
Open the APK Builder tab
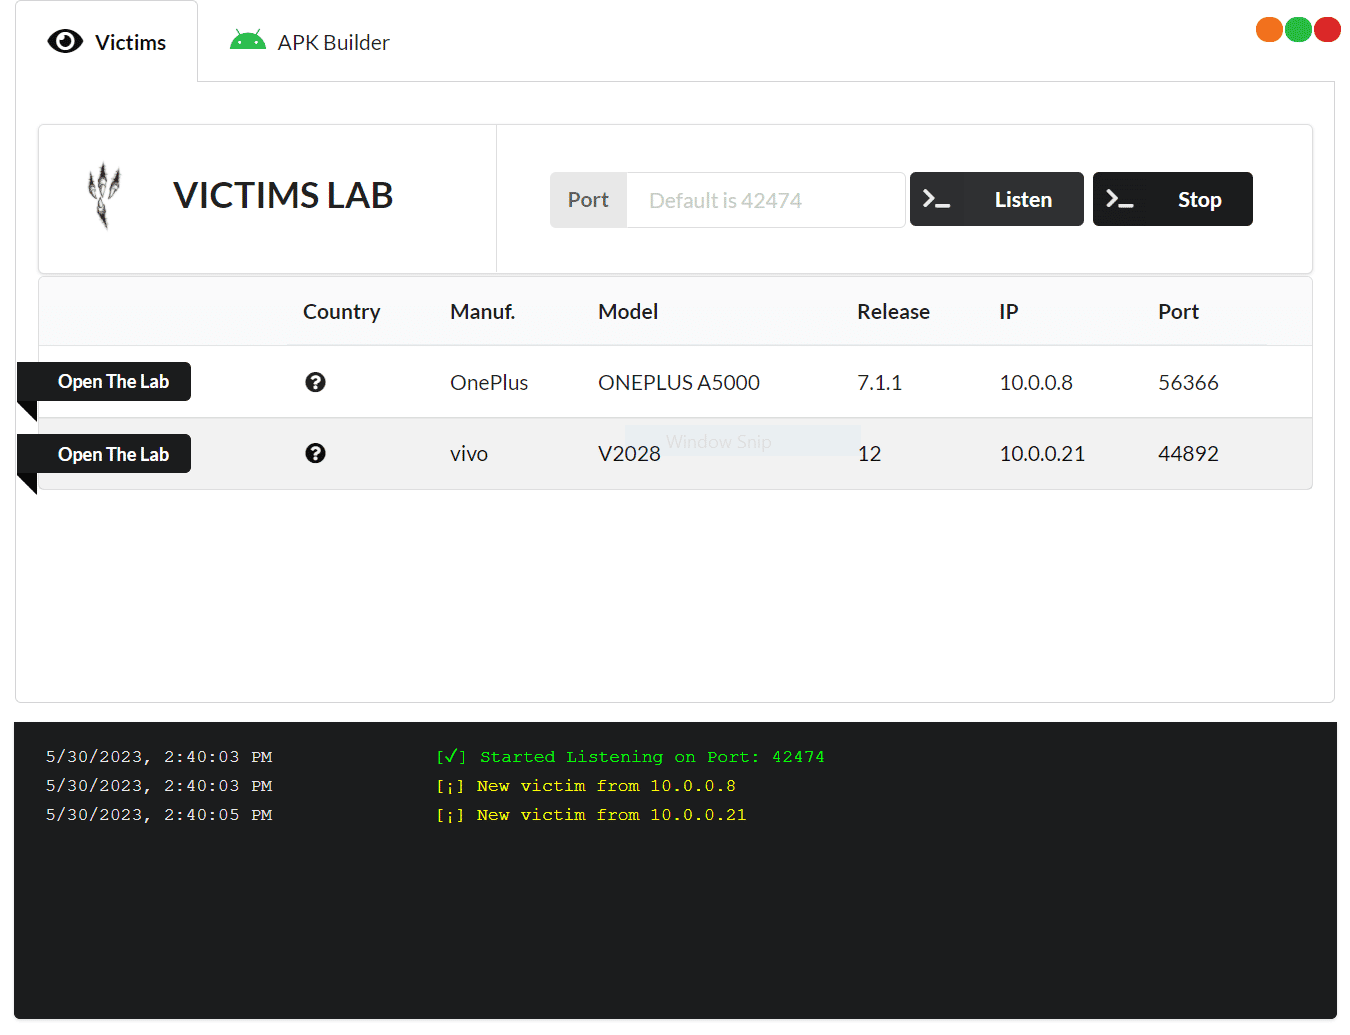[310, 42]
